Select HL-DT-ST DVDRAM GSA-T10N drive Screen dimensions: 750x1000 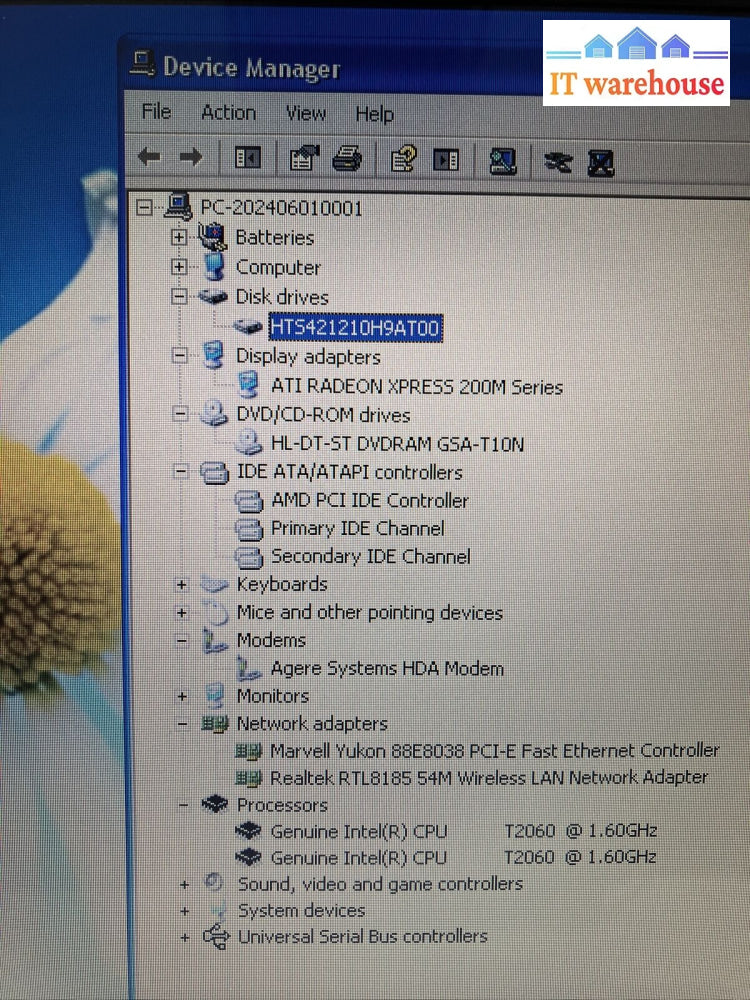pyautogui.click(x=397, y=443)
